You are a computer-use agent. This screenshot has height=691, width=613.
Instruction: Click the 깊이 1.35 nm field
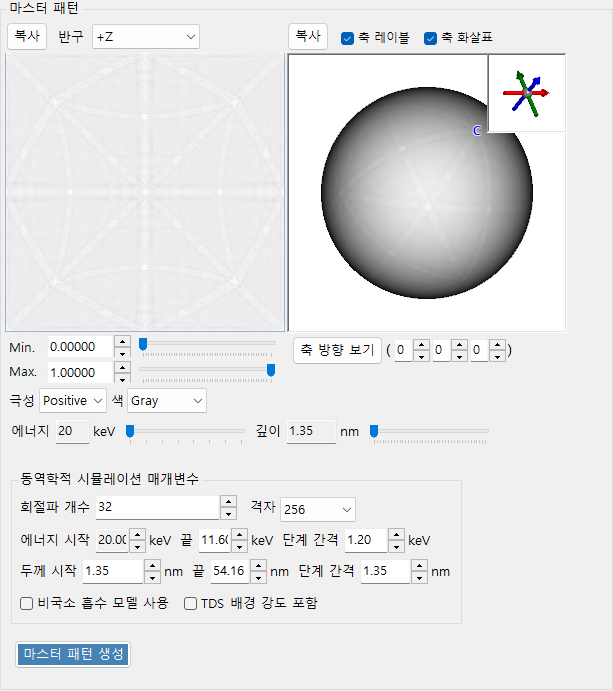[x=311, y=431]
